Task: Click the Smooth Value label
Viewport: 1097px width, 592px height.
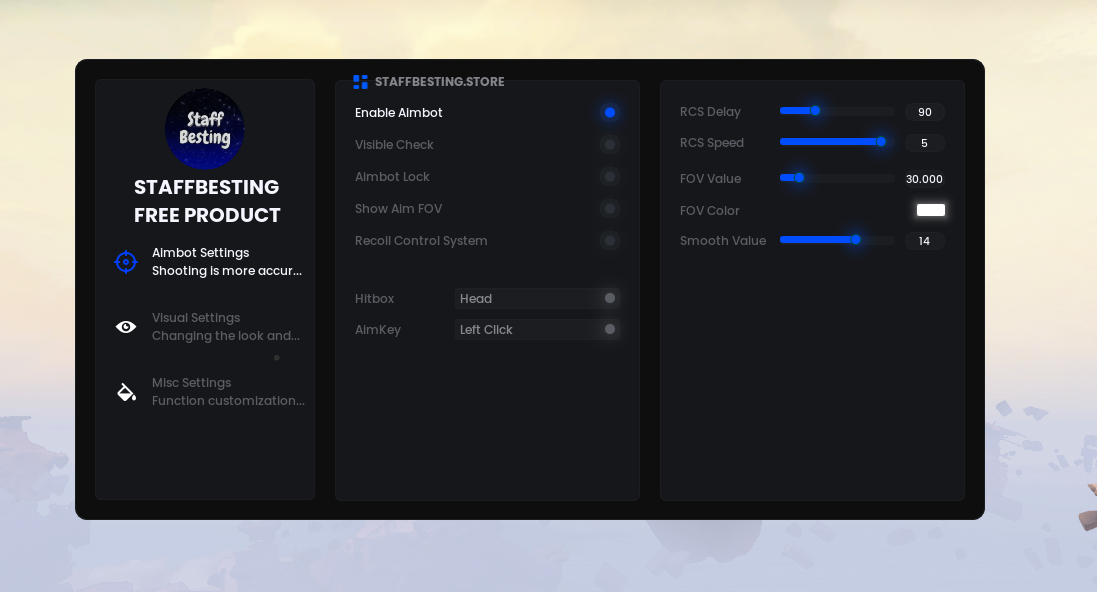Action: coord(723,241)
